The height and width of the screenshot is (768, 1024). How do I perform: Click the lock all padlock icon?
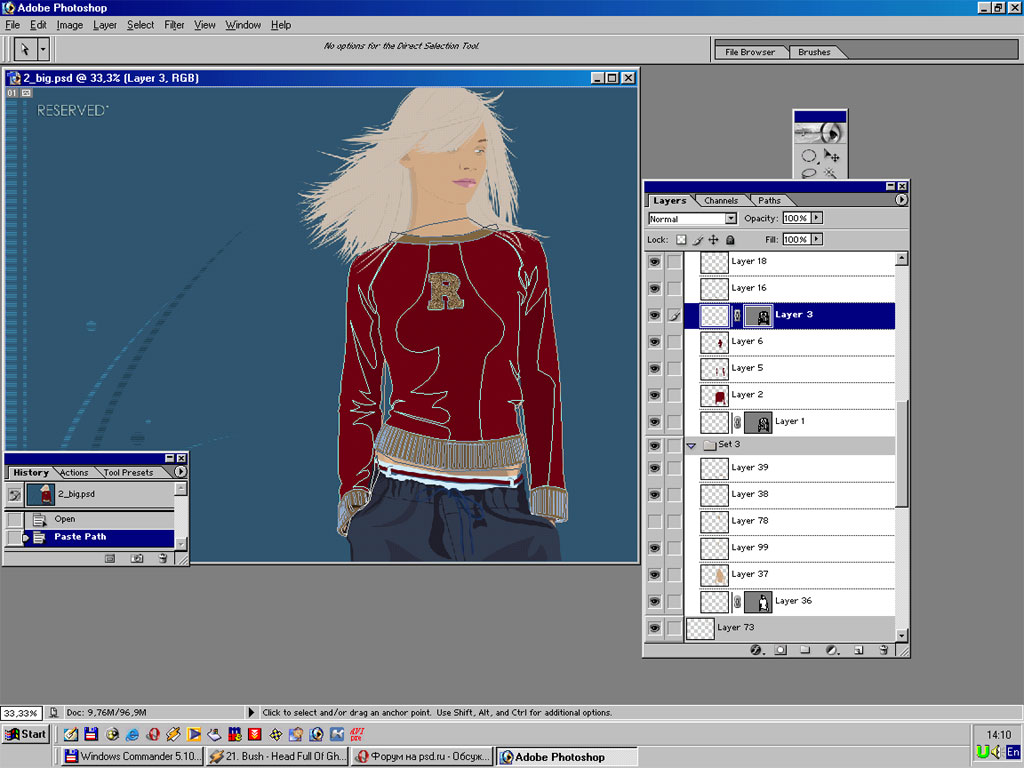point(730,240)
